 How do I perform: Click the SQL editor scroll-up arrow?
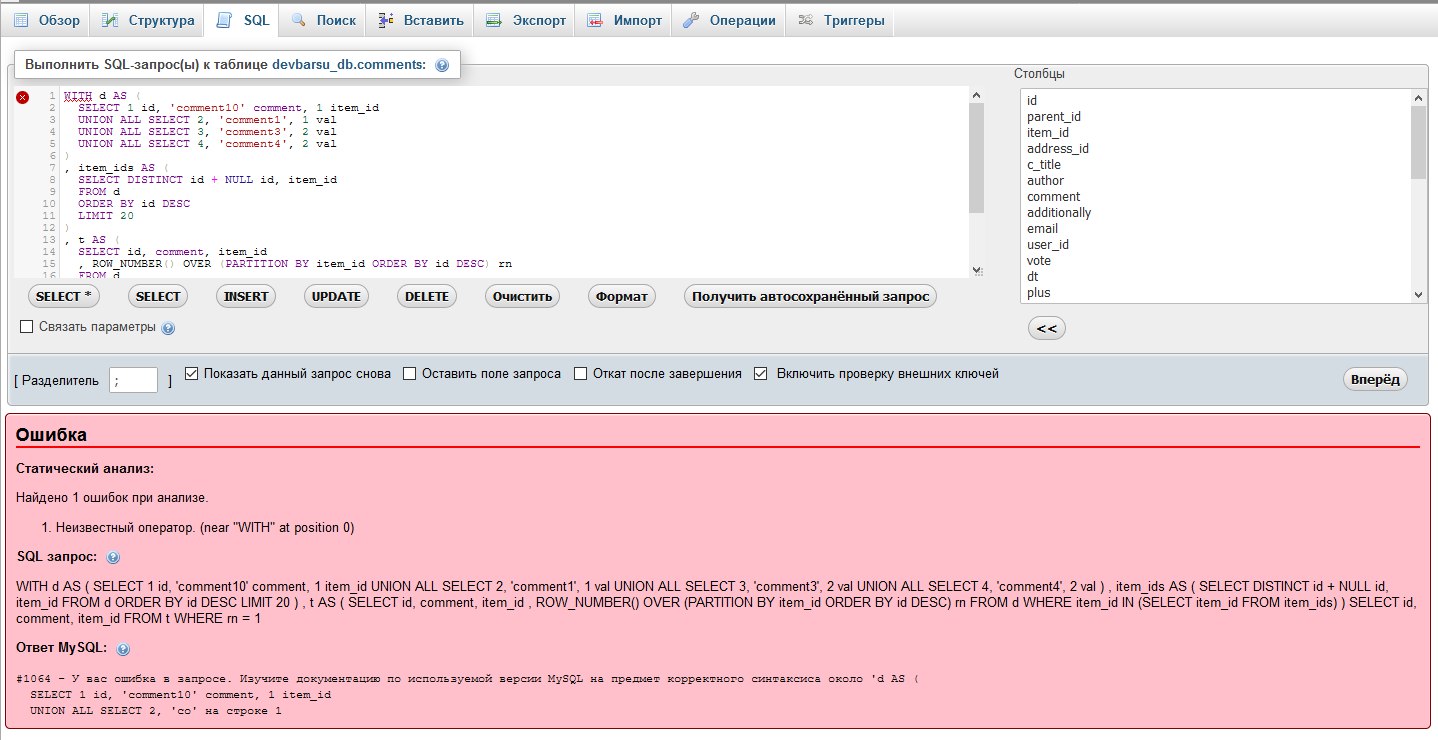pos(976,94)
